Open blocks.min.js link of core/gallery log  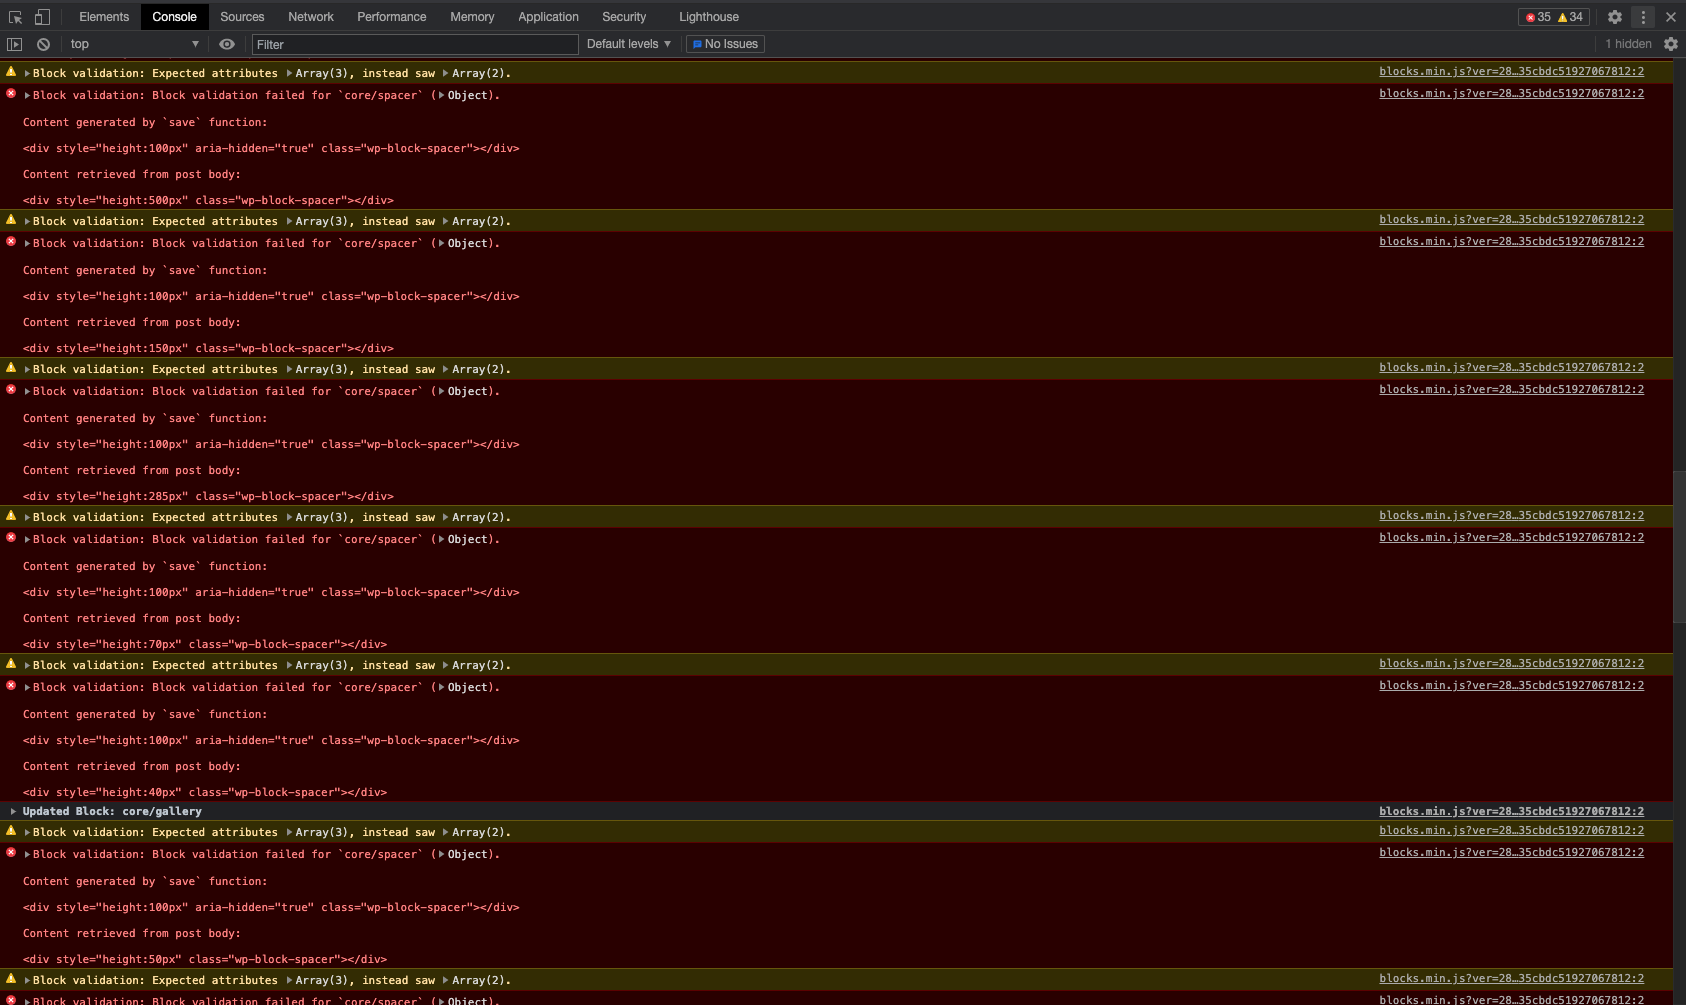coord(1511,812)
